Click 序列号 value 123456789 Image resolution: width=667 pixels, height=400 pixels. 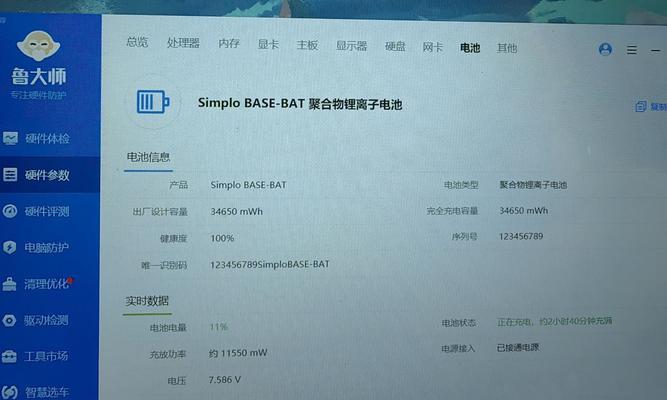tap(521, 236)
